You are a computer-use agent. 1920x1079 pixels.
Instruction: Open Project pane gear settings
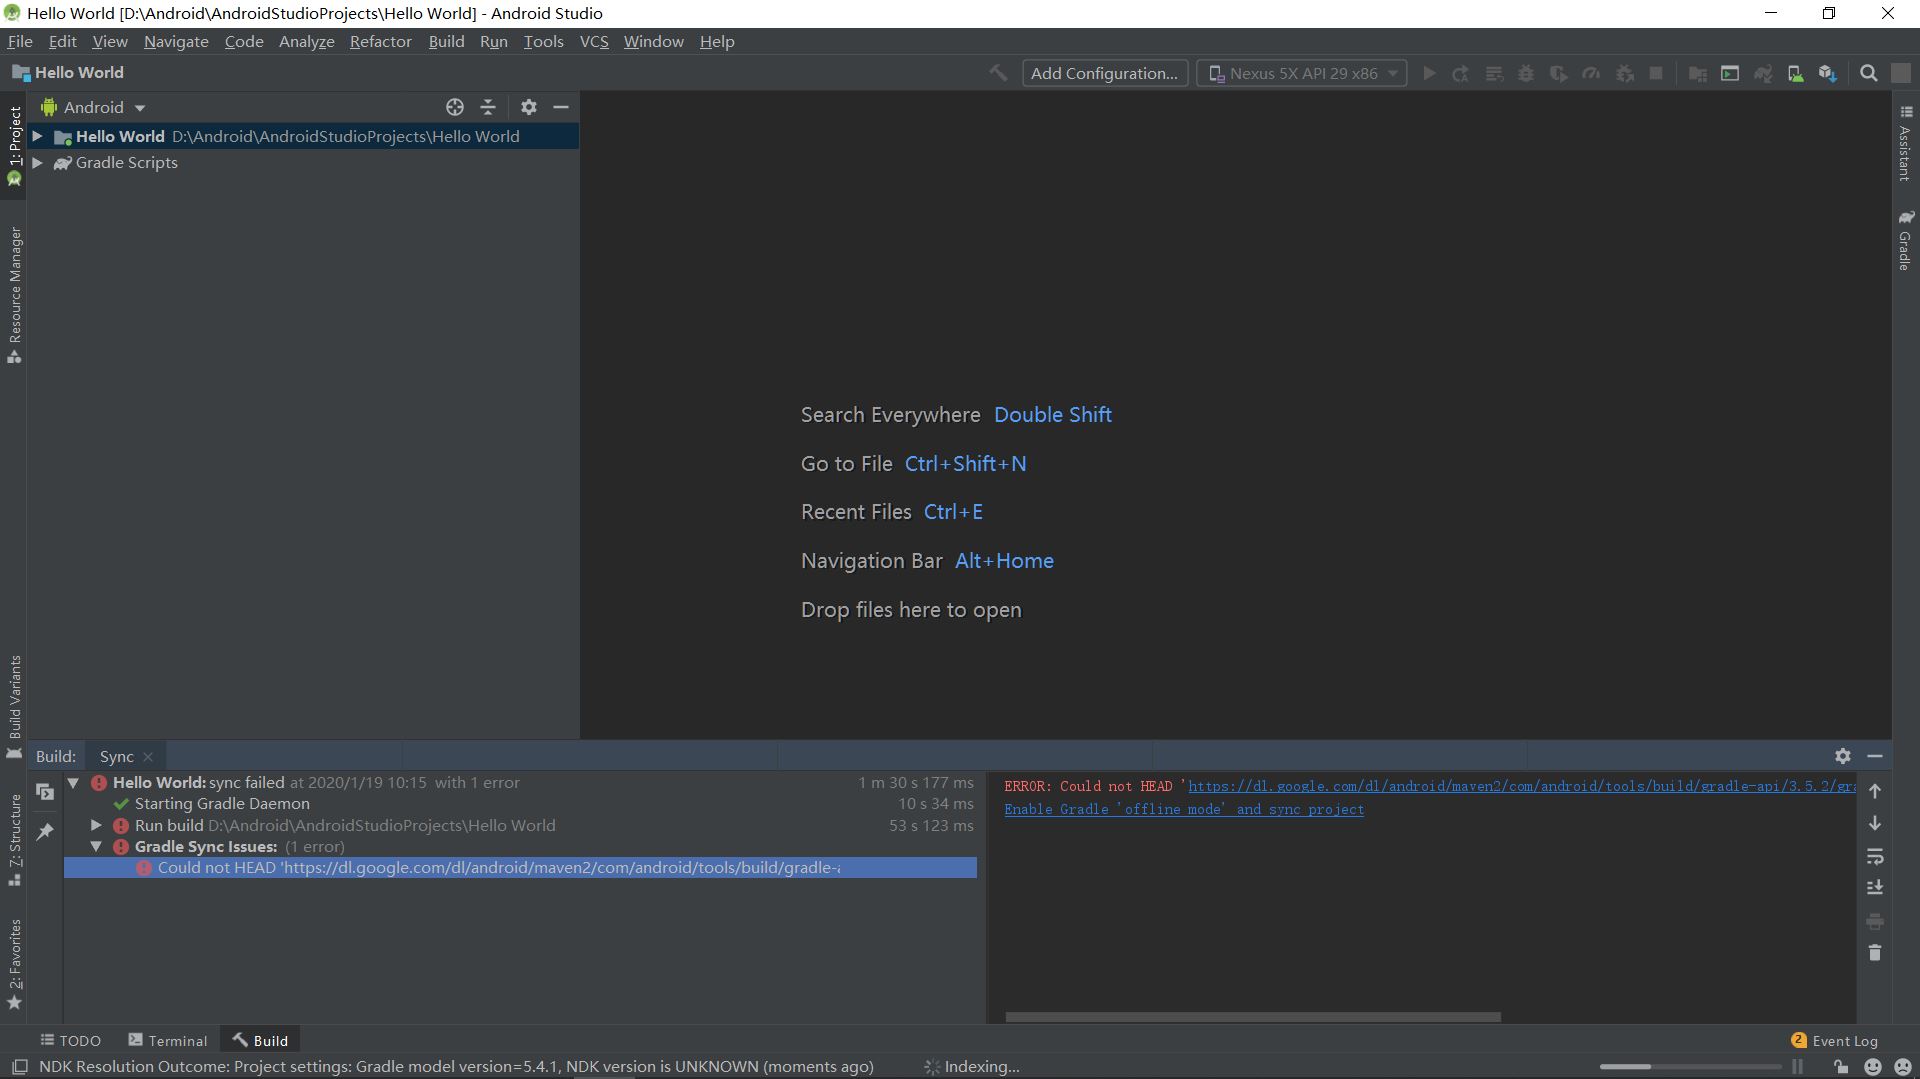529,107
